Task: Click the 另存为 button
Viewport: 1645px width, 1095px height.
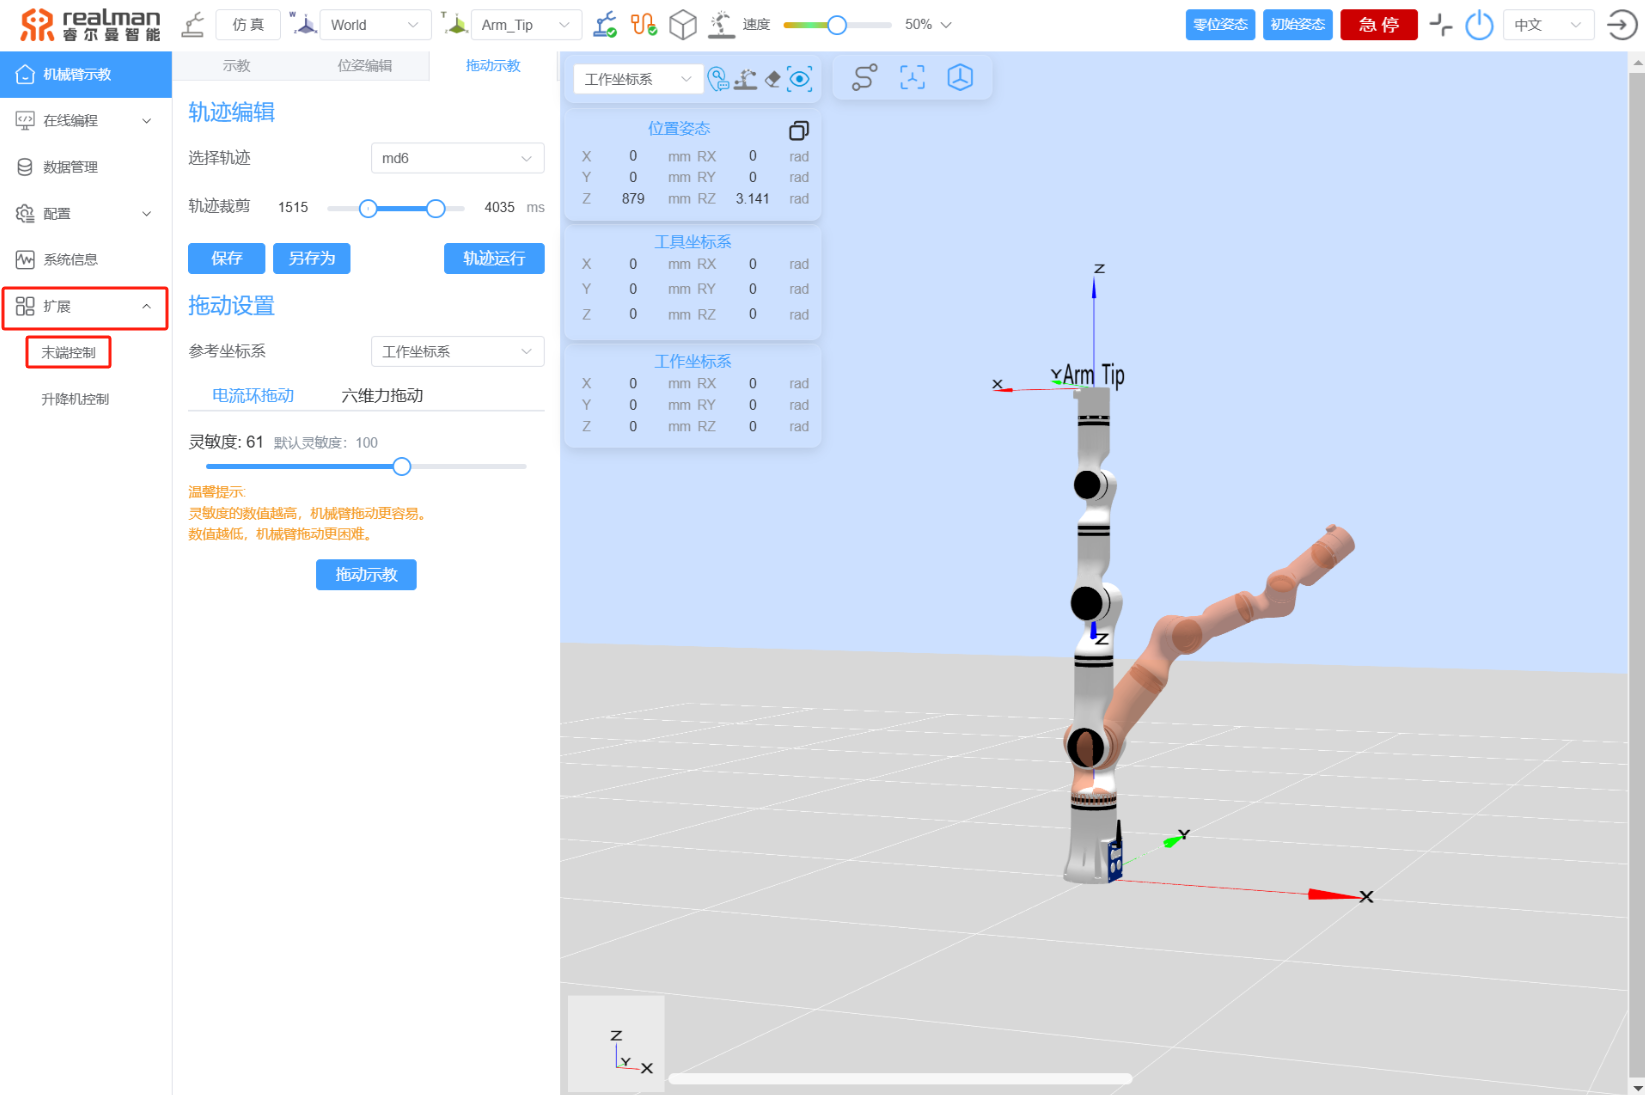Action: pyautogui.click(x=312, y=258)
